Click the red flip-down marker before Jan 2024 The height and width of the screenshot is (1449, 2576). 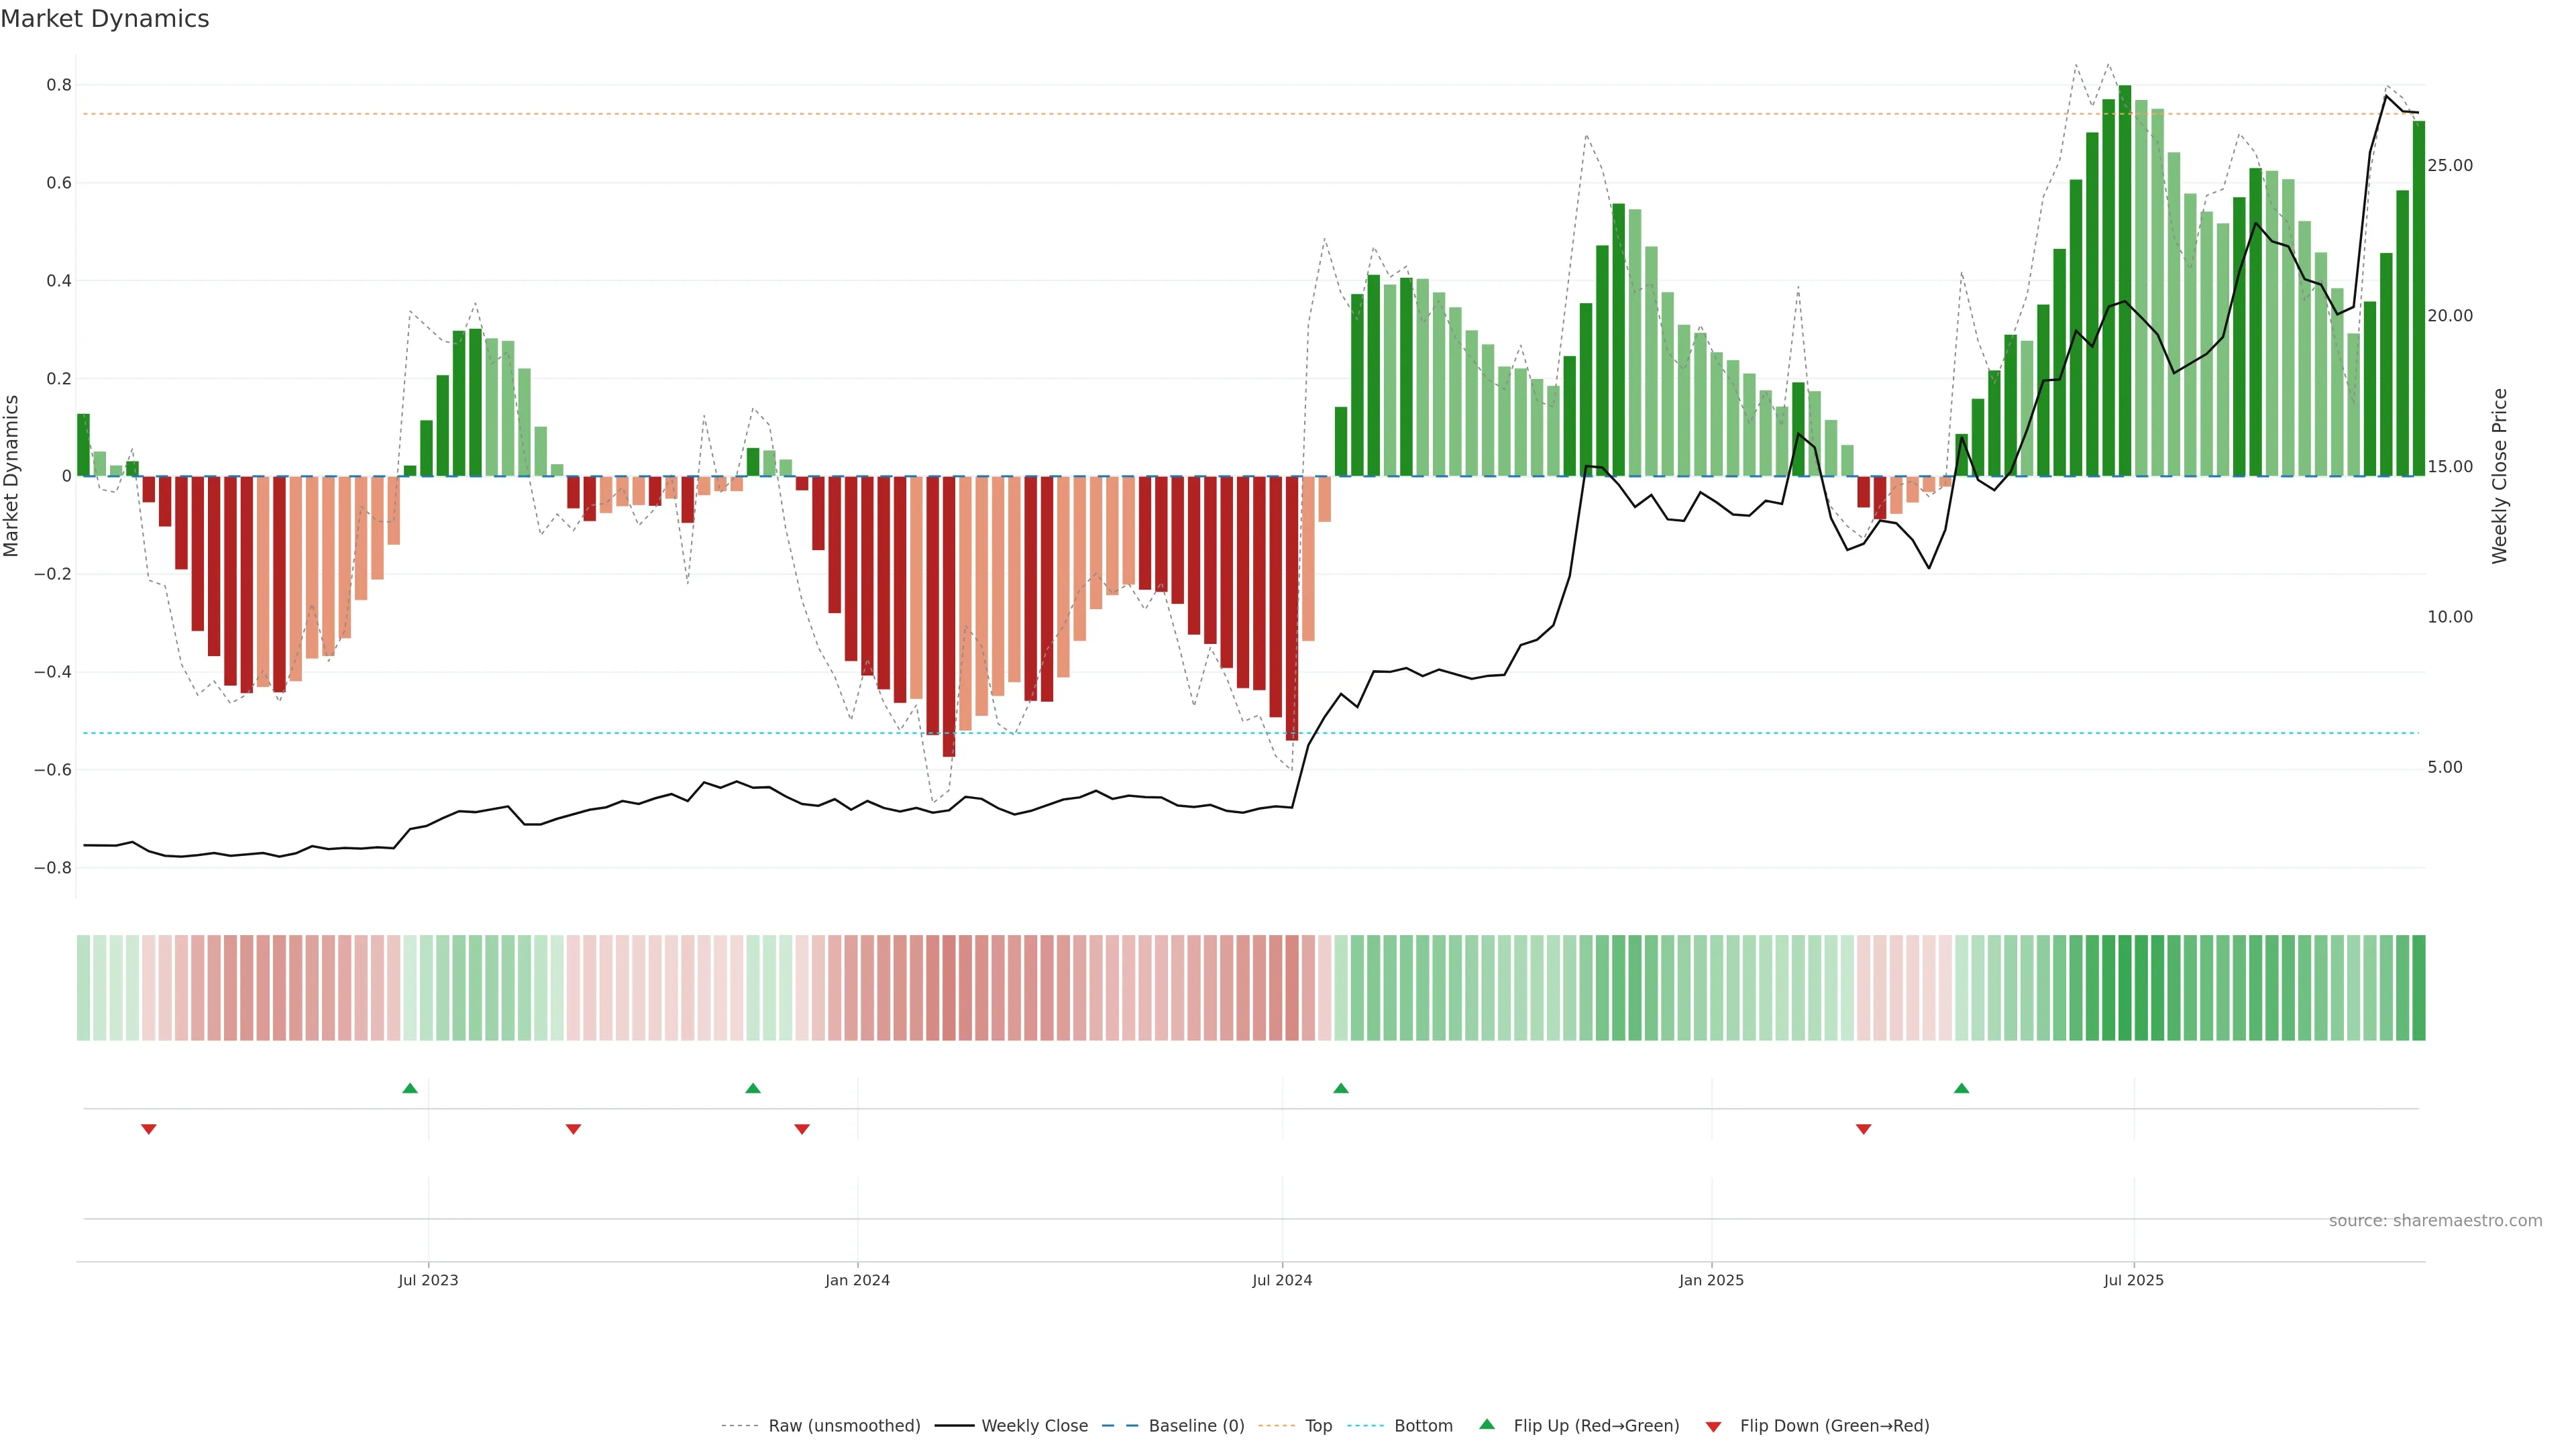pos(802,1129)
